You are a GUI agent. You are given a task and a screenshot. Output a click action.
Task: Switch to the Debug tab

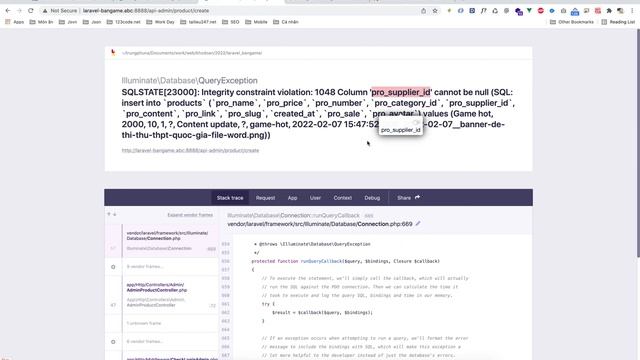372,198
